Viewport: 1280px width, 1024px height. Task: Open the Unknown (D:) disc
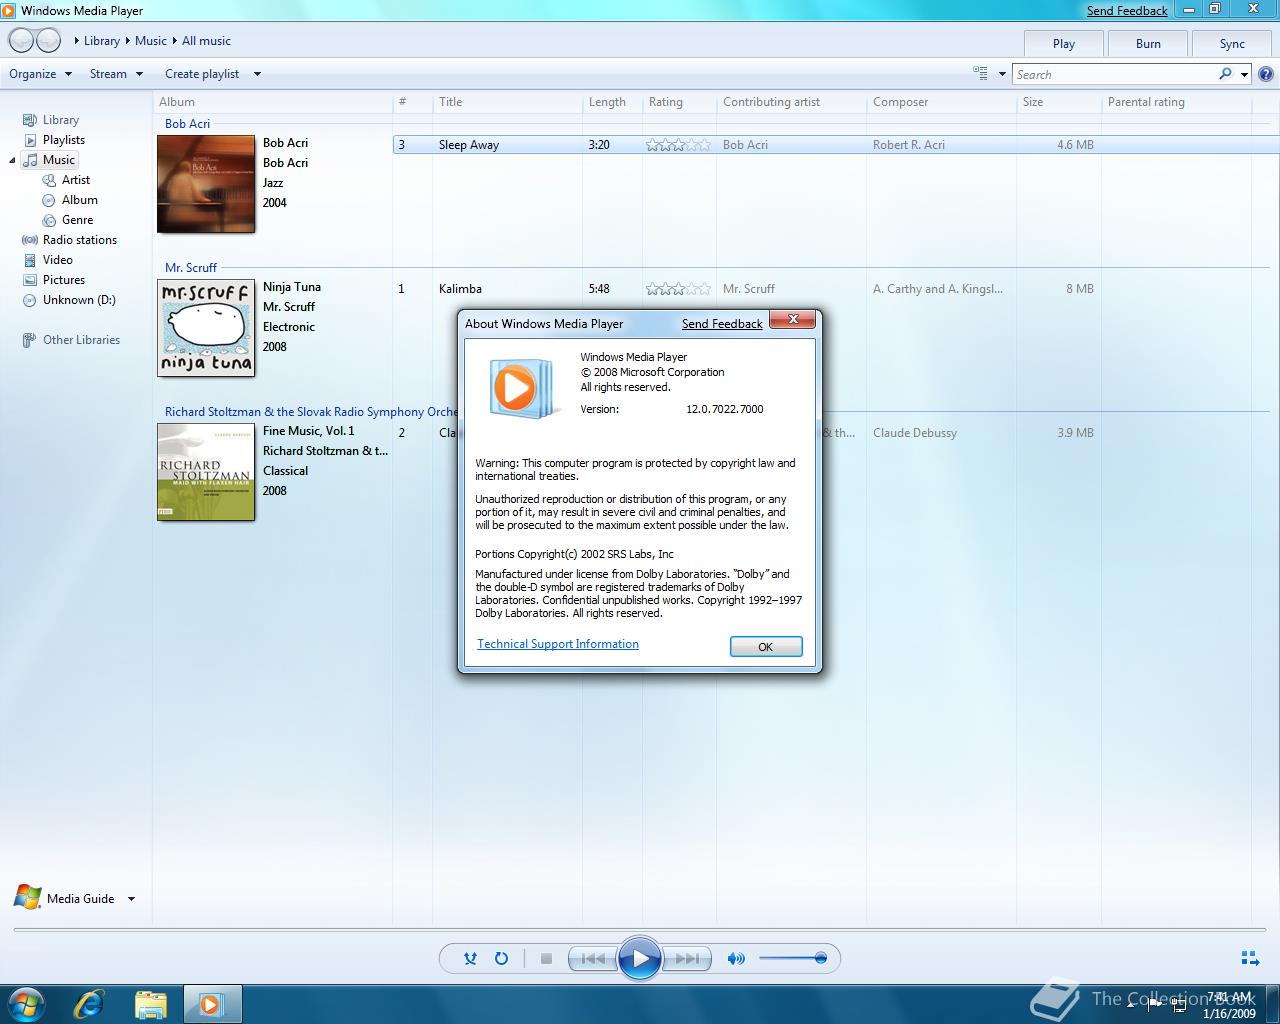[x=69, y=300]
